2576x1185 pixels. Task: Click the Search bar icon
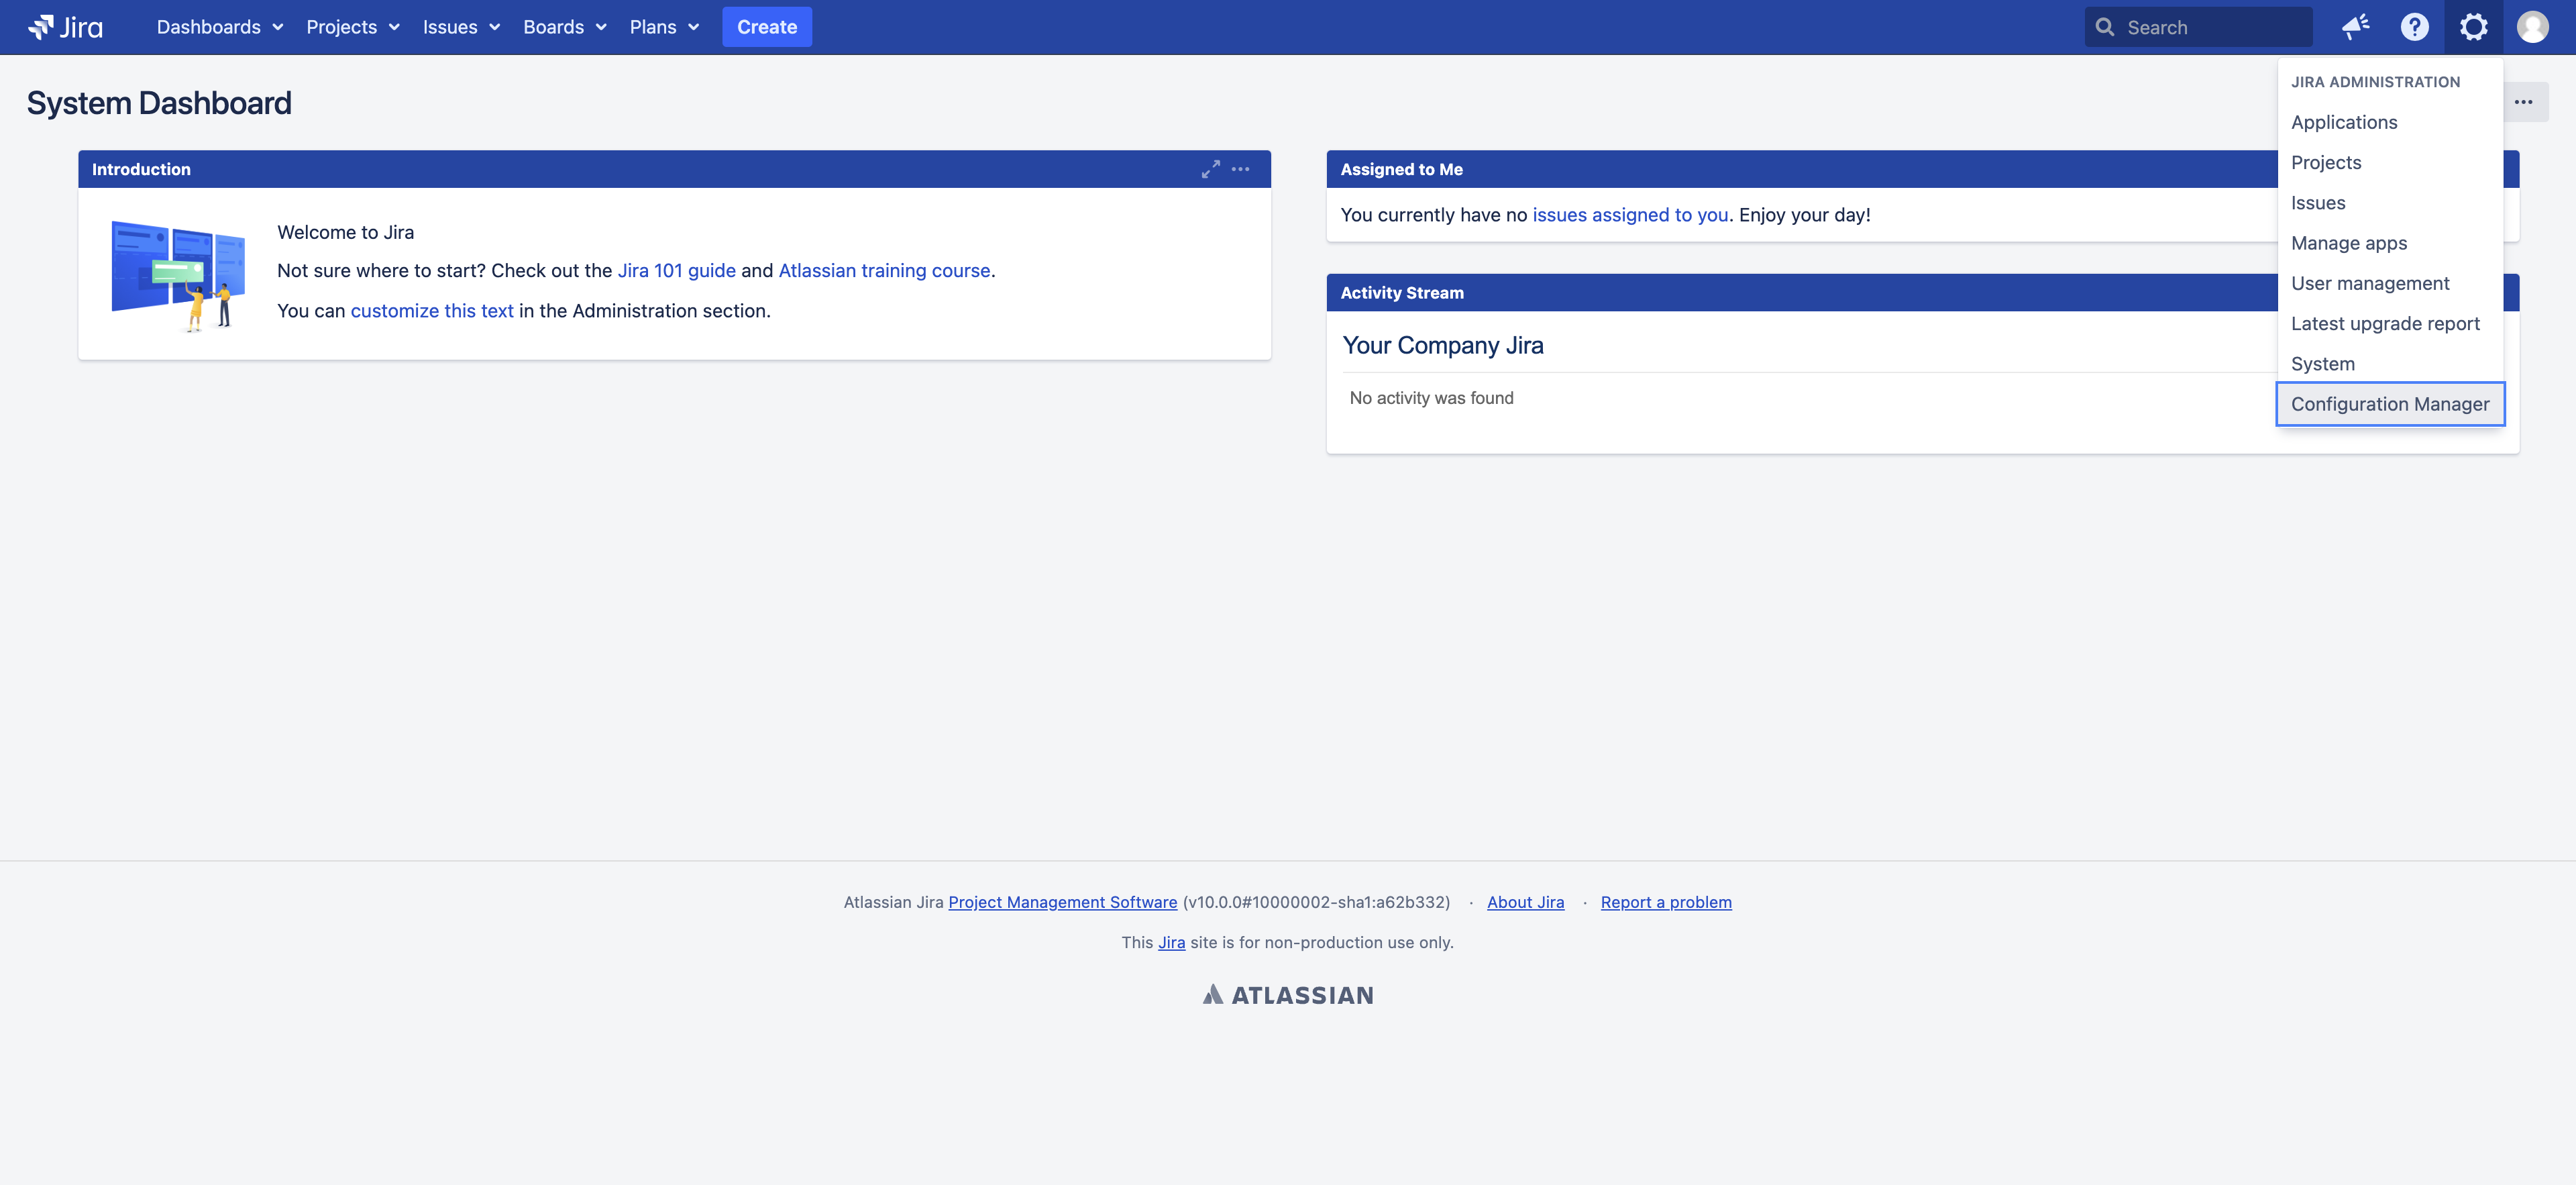[x=2103, y=26]
